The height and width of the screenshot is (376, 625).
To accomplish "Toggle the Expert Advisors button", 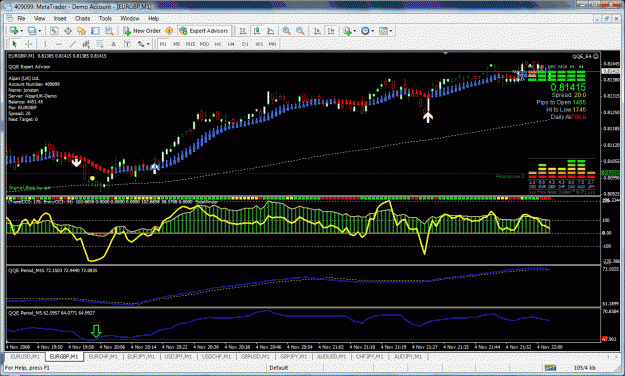I will pyautogui.click(x=204, y=31).
